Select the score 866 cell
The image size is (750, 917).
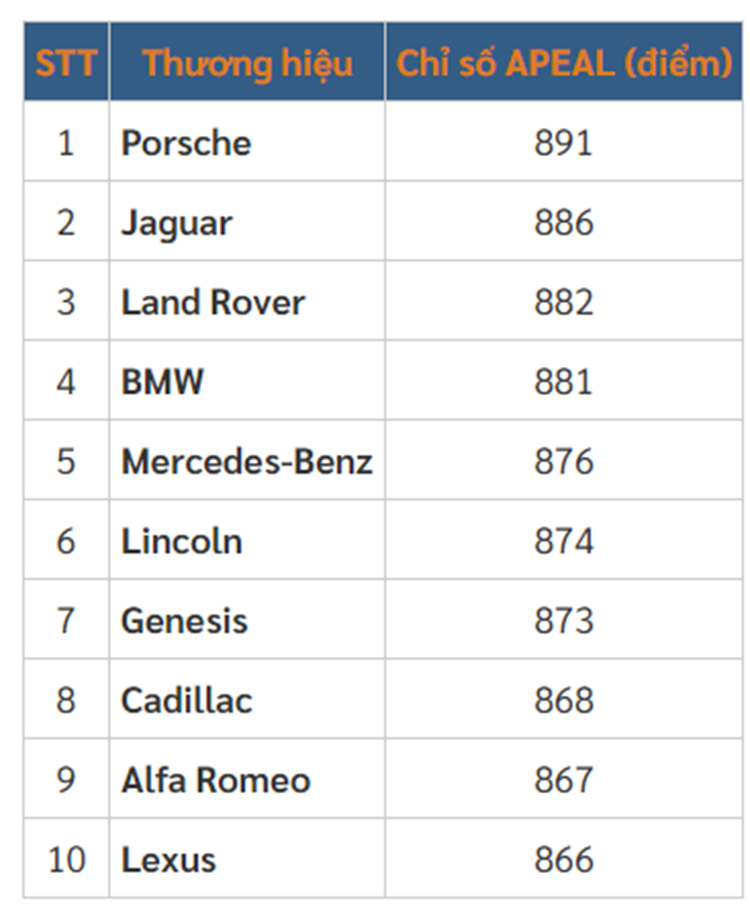[x=564, y=860]
